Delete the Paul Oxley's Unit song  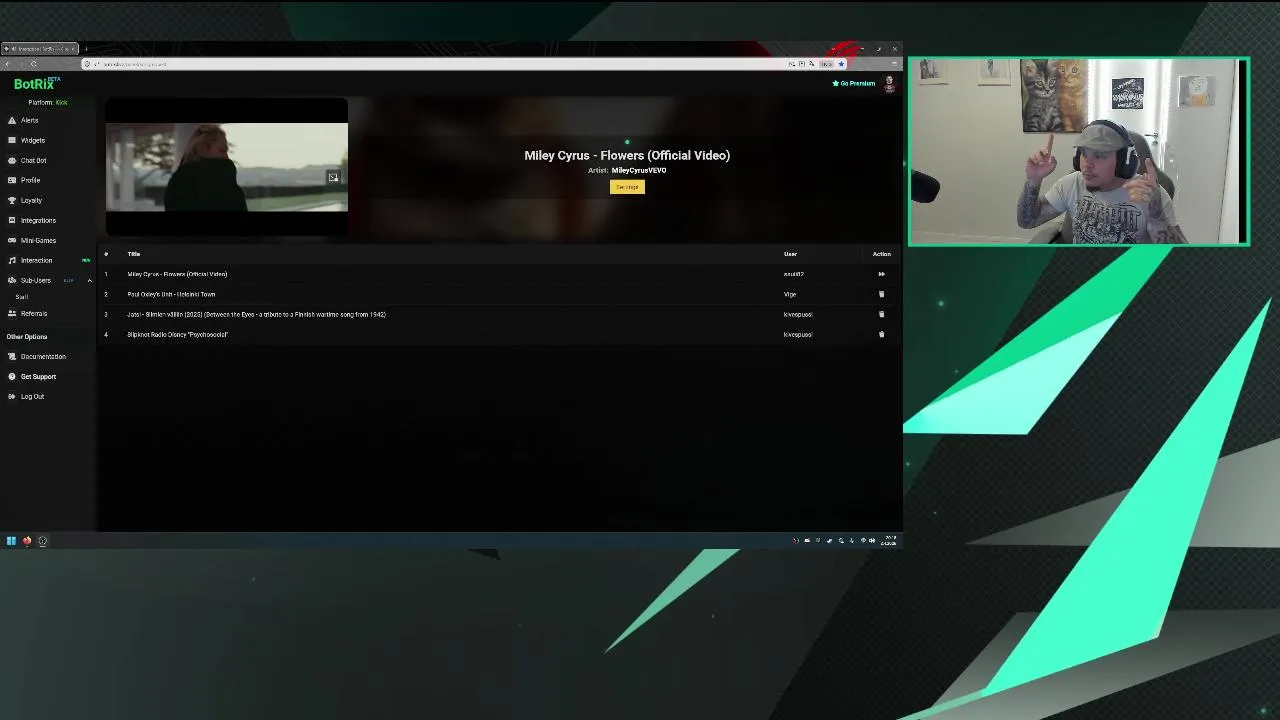coord(881,294)
